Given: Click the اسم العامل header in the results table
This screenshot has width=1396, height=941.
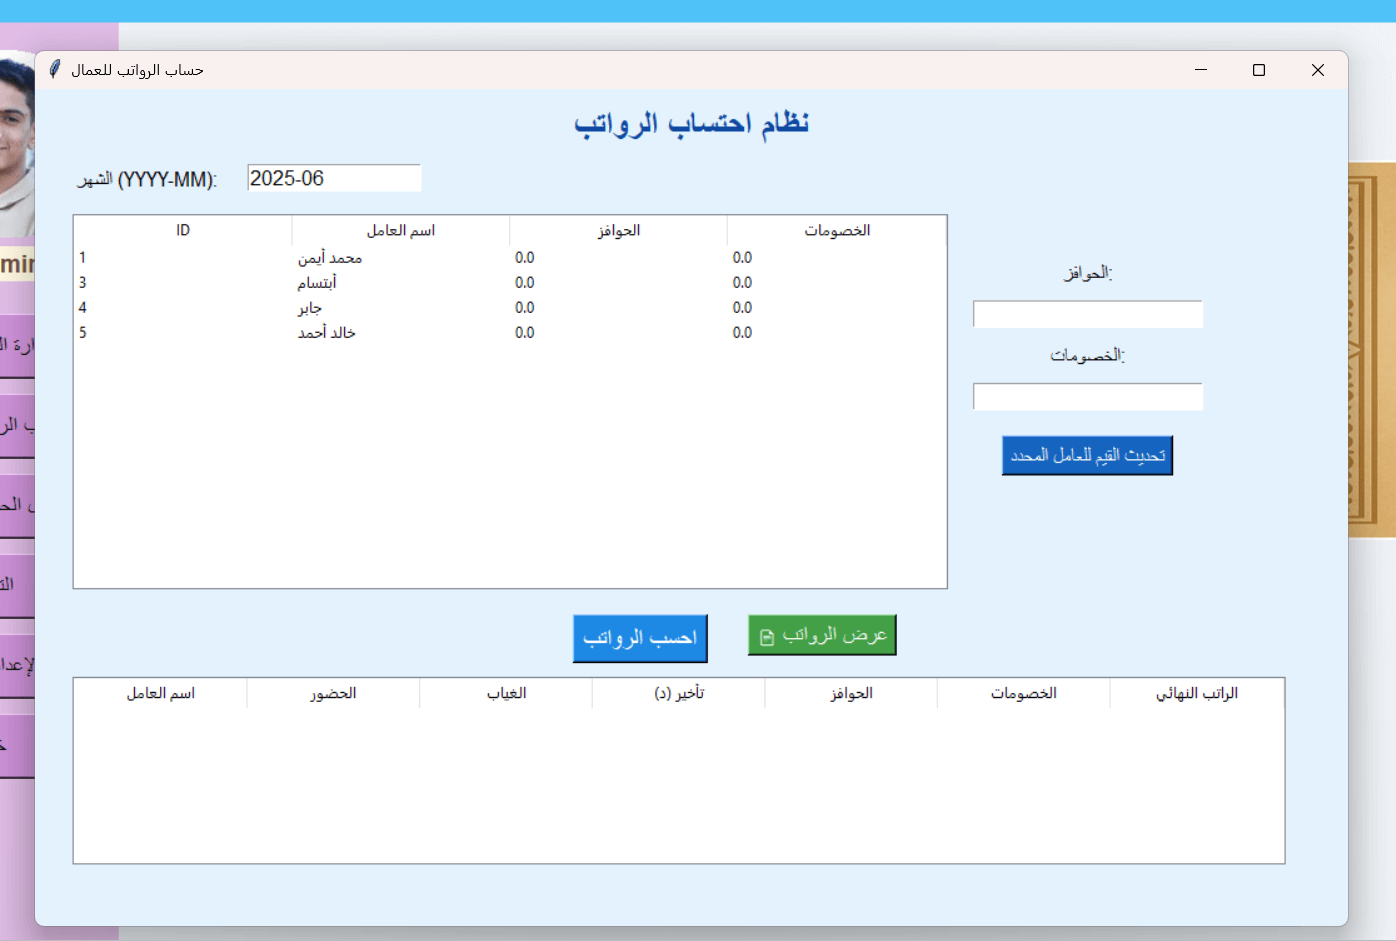Looking at the screenshot, I should point(161,693).
